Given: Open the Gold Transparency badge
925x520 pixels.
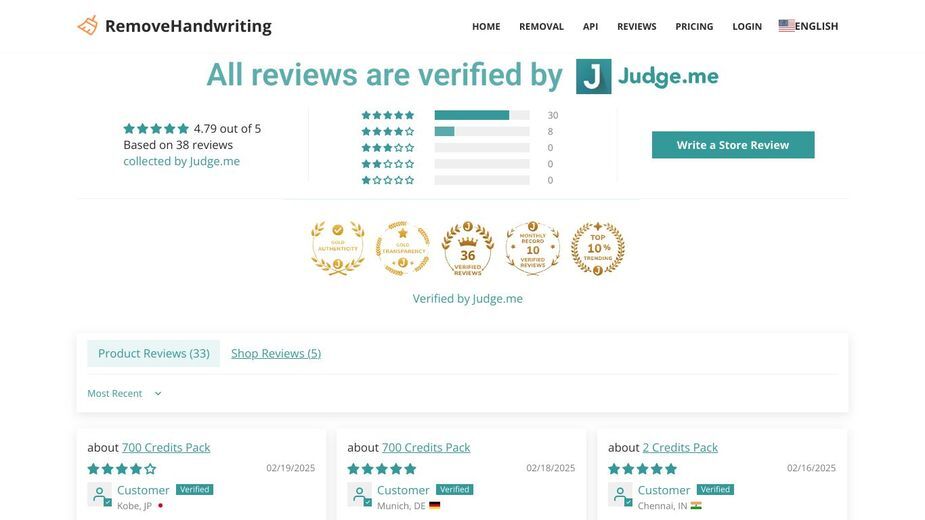Looking at the screenshot, I should pyautogui.click(x=403, y=248).
